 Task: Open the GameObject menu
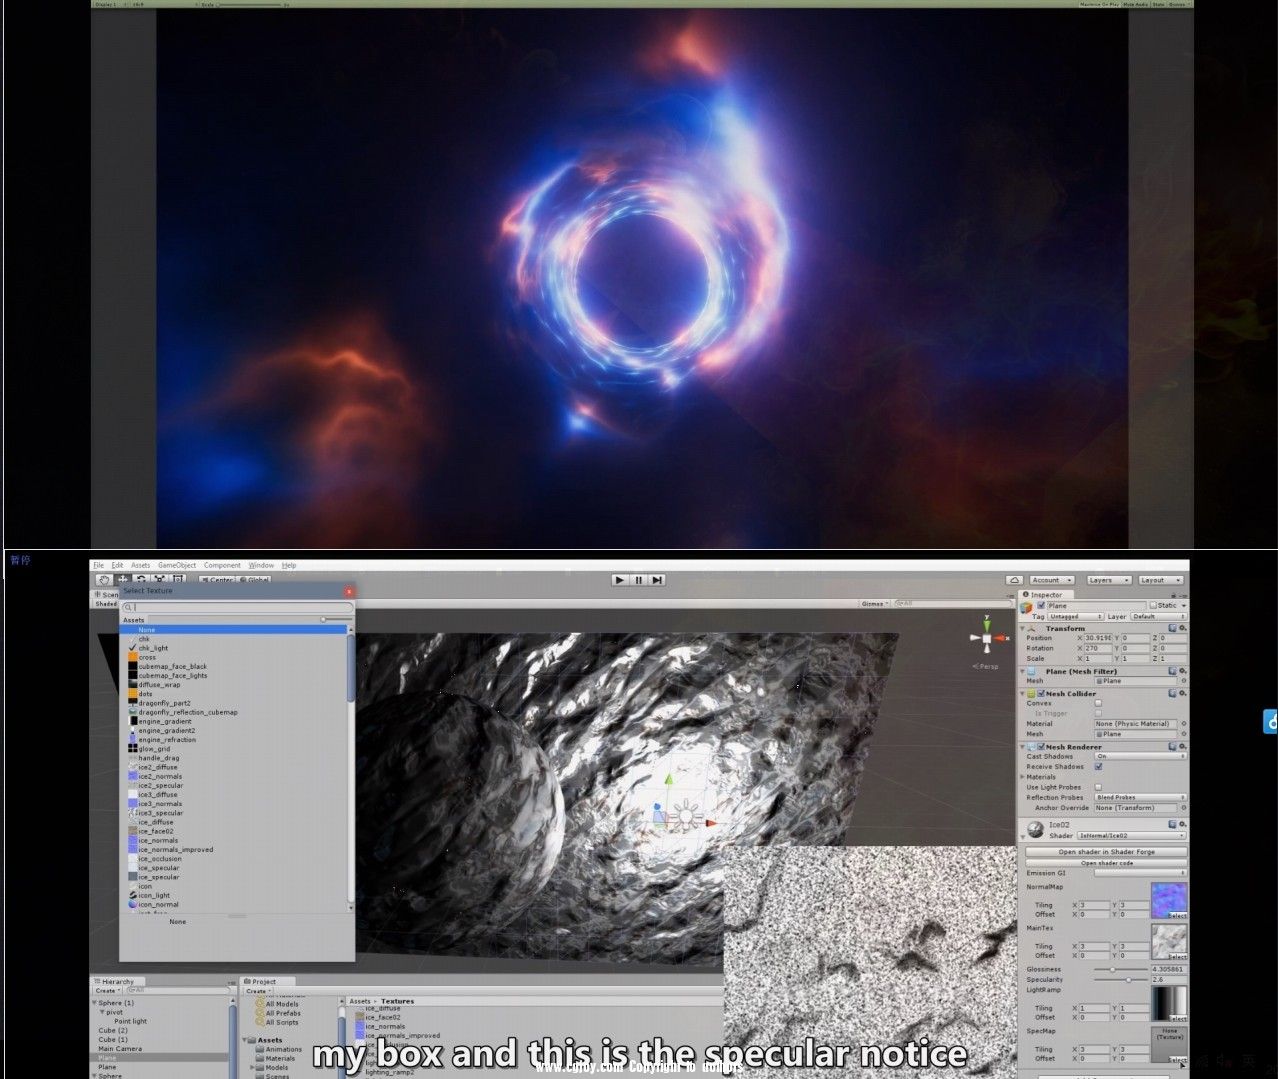[177, 565]
